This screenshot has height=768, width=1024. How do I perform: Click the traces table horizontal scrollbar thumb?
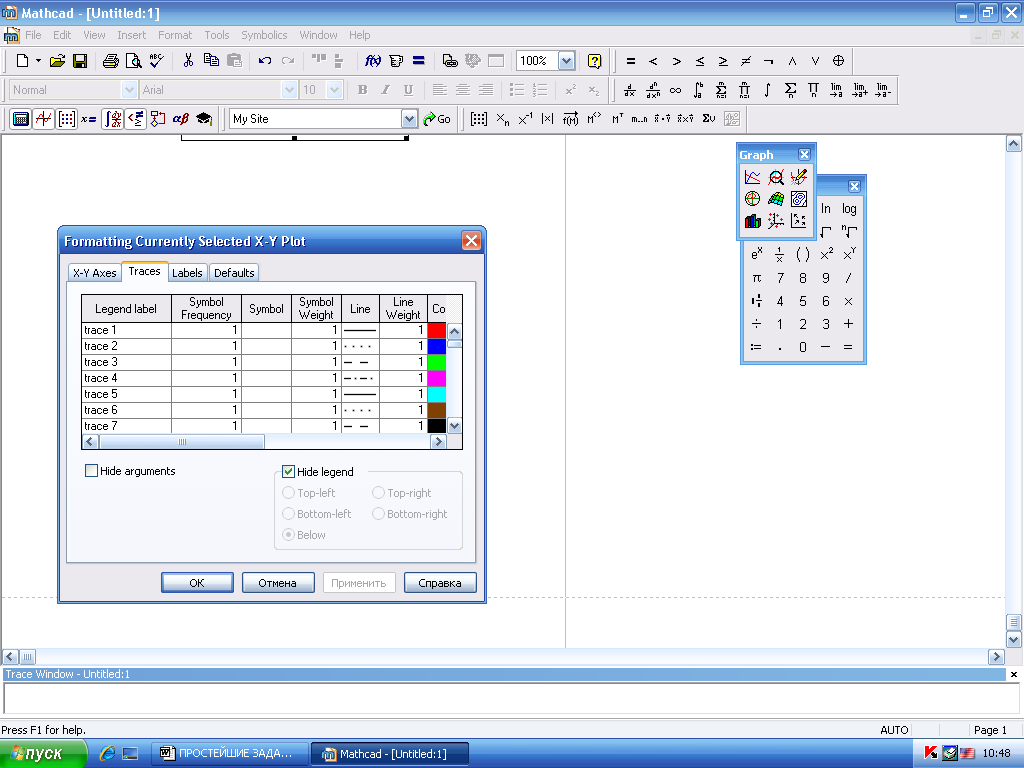[182, 442]
